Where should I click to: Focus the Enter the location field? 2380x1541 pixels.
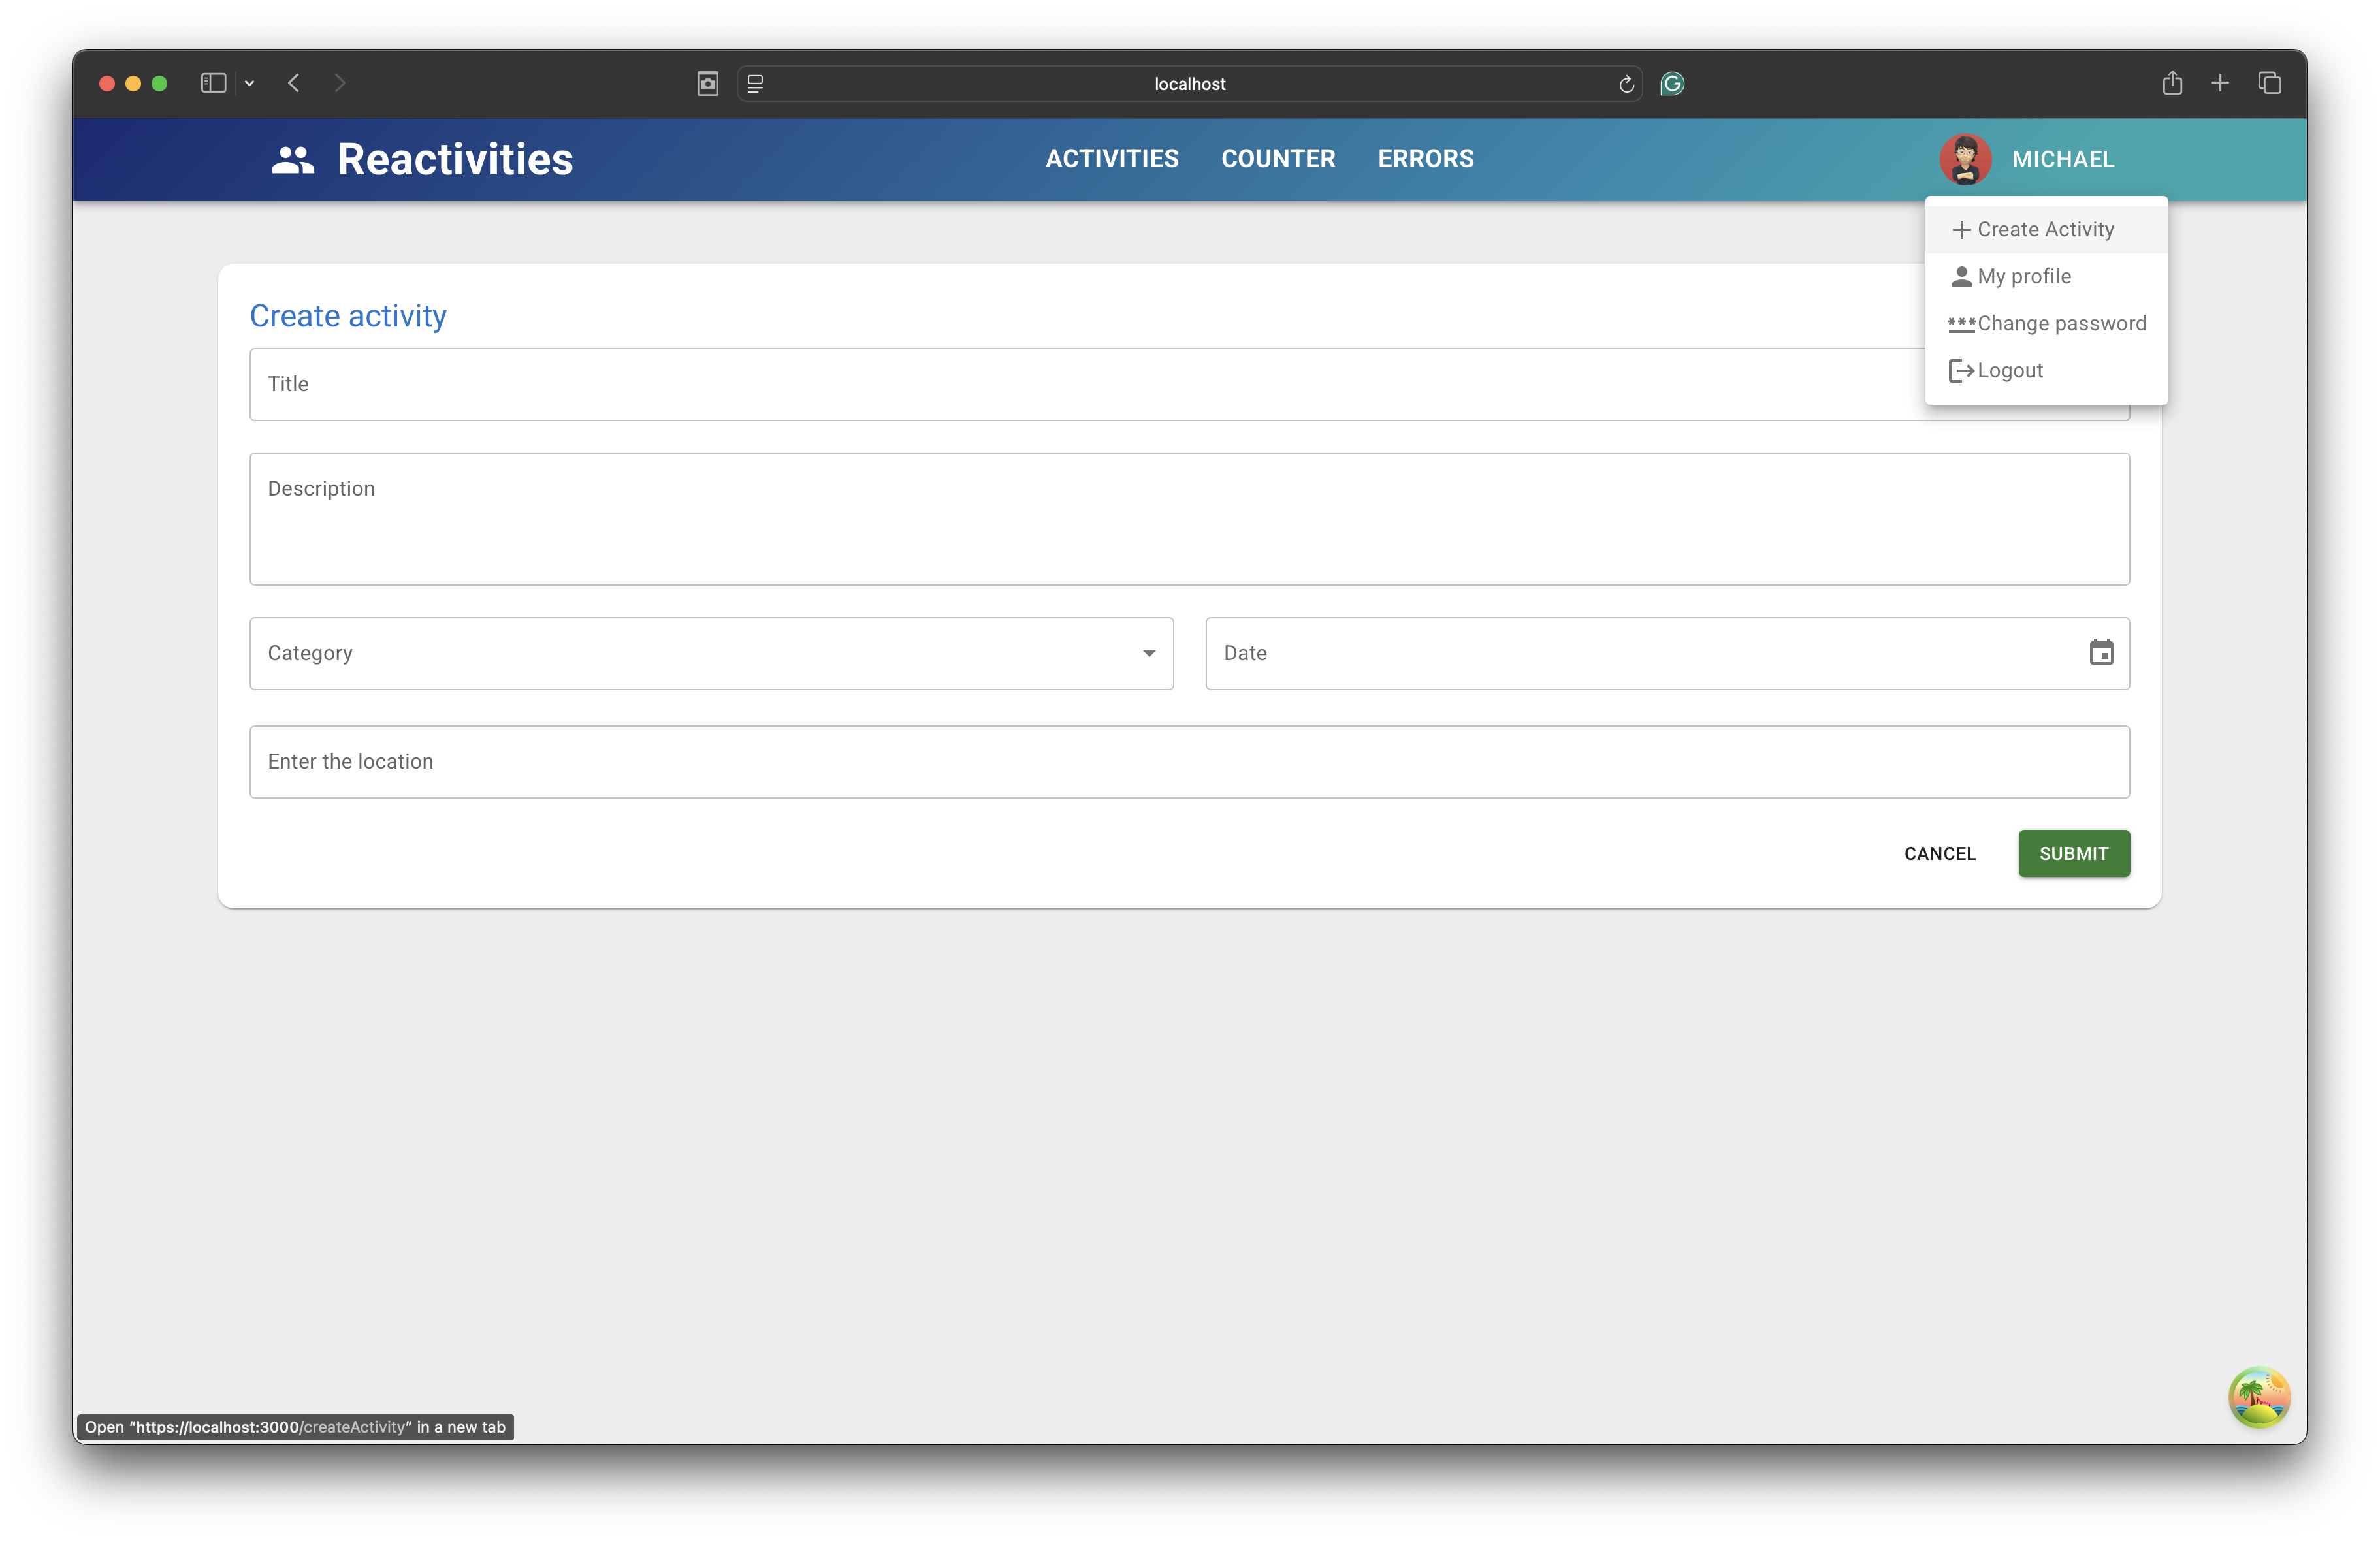coord(1189,762)
